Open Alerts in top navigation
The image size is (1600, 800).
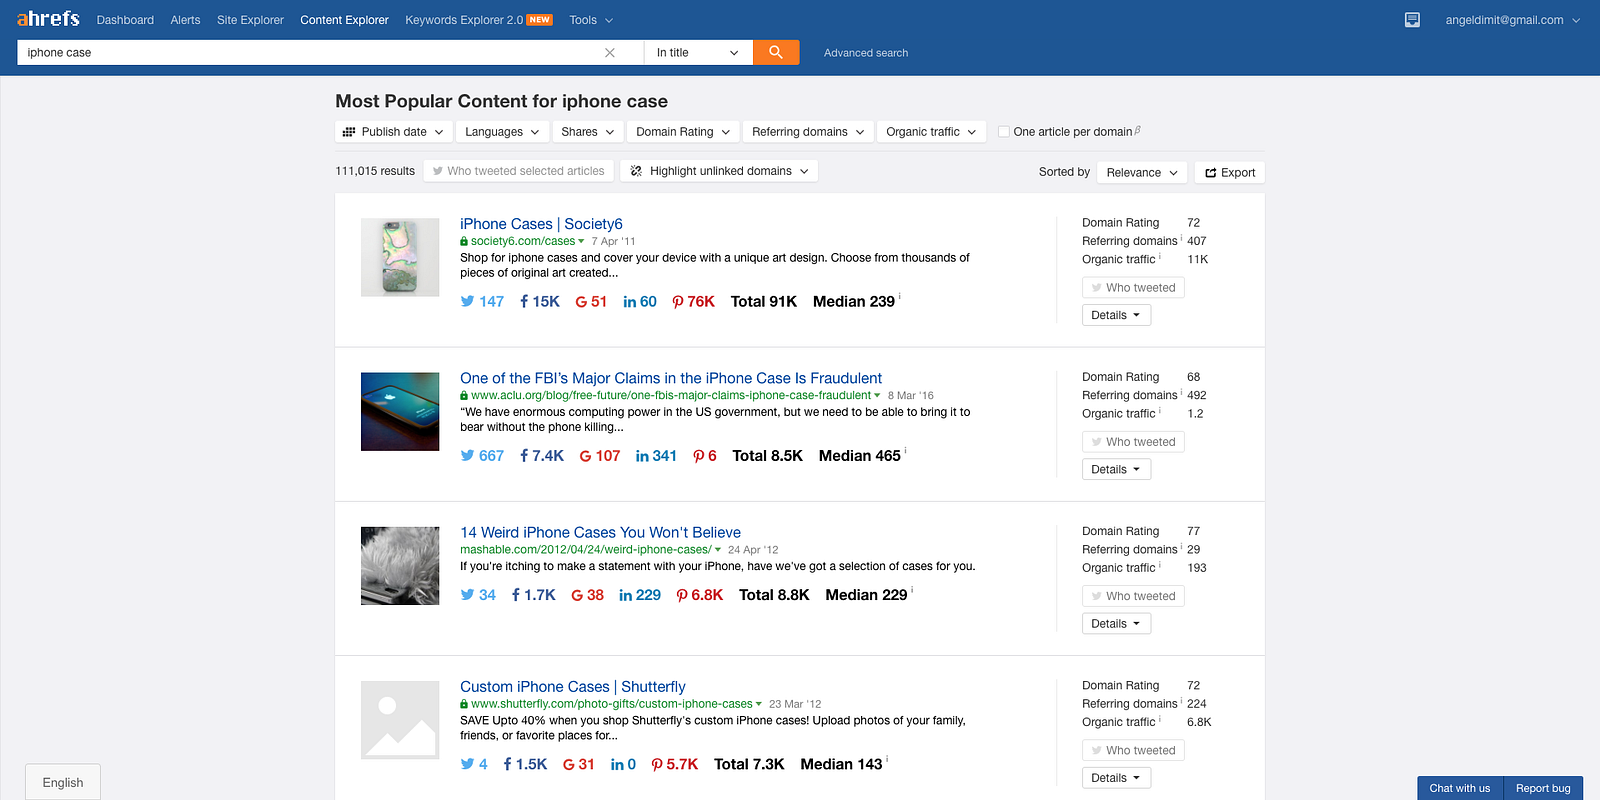185,20
